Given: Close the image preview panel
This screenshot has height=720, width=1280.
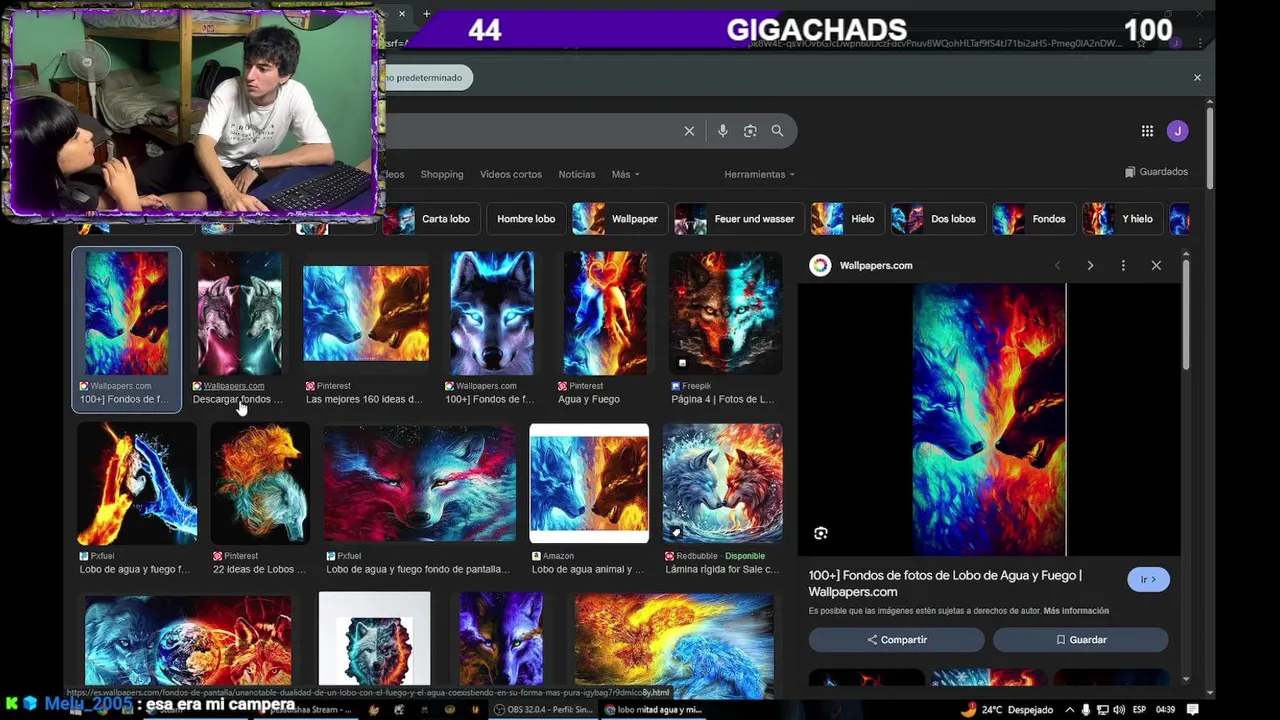Looking at the screenshot, I should (1156, 265).
